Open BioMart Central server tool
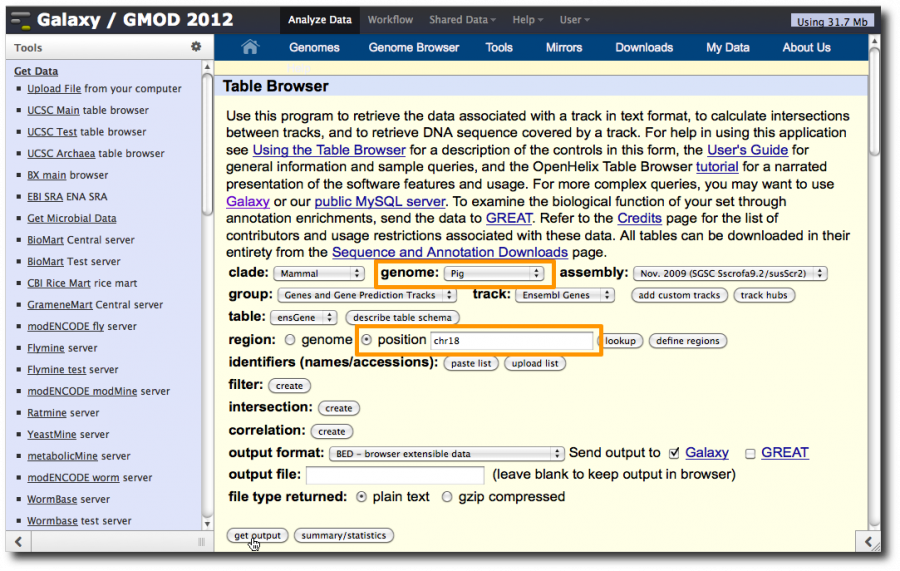Image resolution: width=900 pixels, height=571 pixels. 45,240
